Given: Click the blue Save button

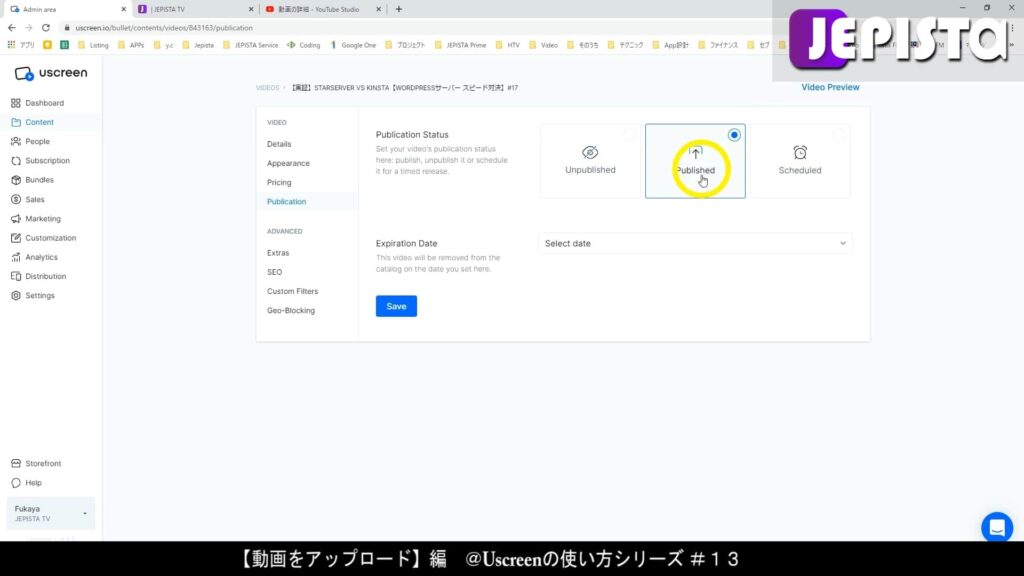Looking at the screenshot, I should (x=396, y=306).
